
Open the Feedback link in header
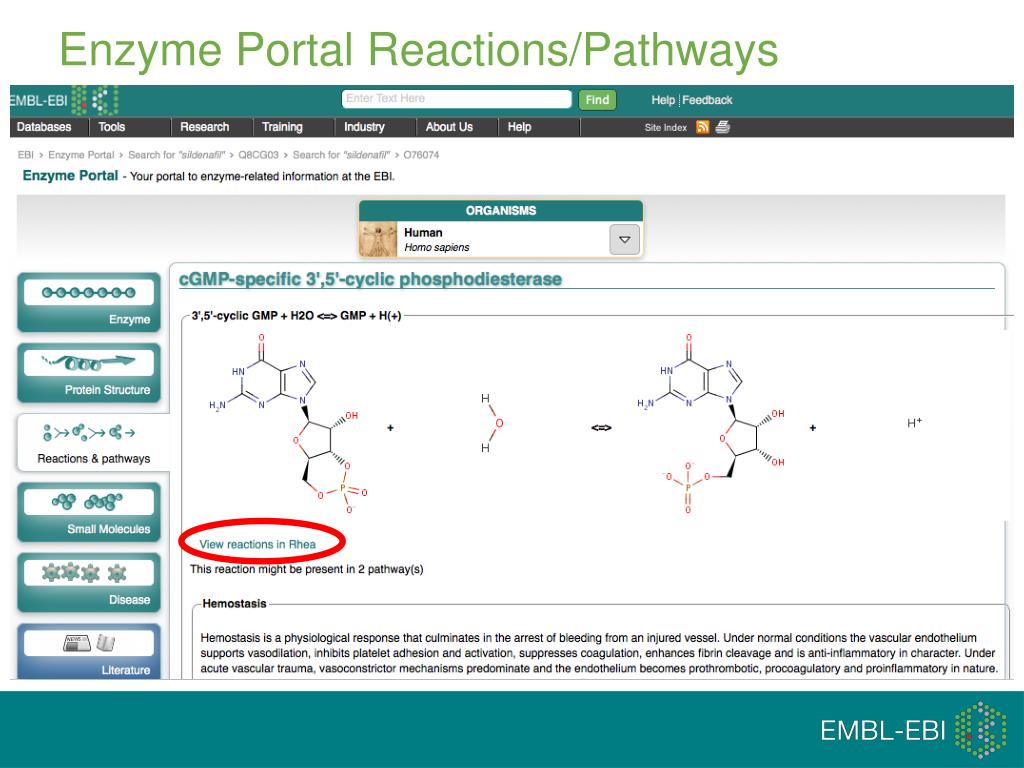click(707, 100)
